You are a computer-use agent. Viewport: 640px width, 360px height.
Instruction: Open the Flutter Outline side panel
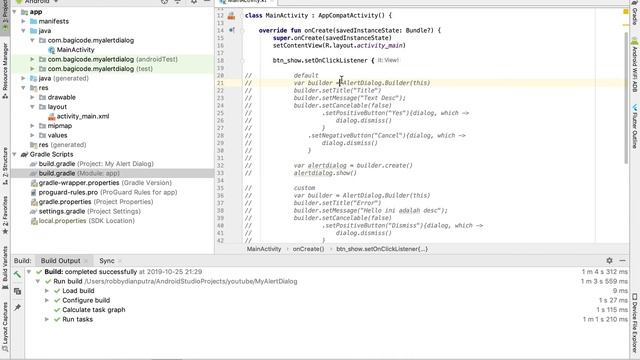pyautogui.click(x=635, y=126)
